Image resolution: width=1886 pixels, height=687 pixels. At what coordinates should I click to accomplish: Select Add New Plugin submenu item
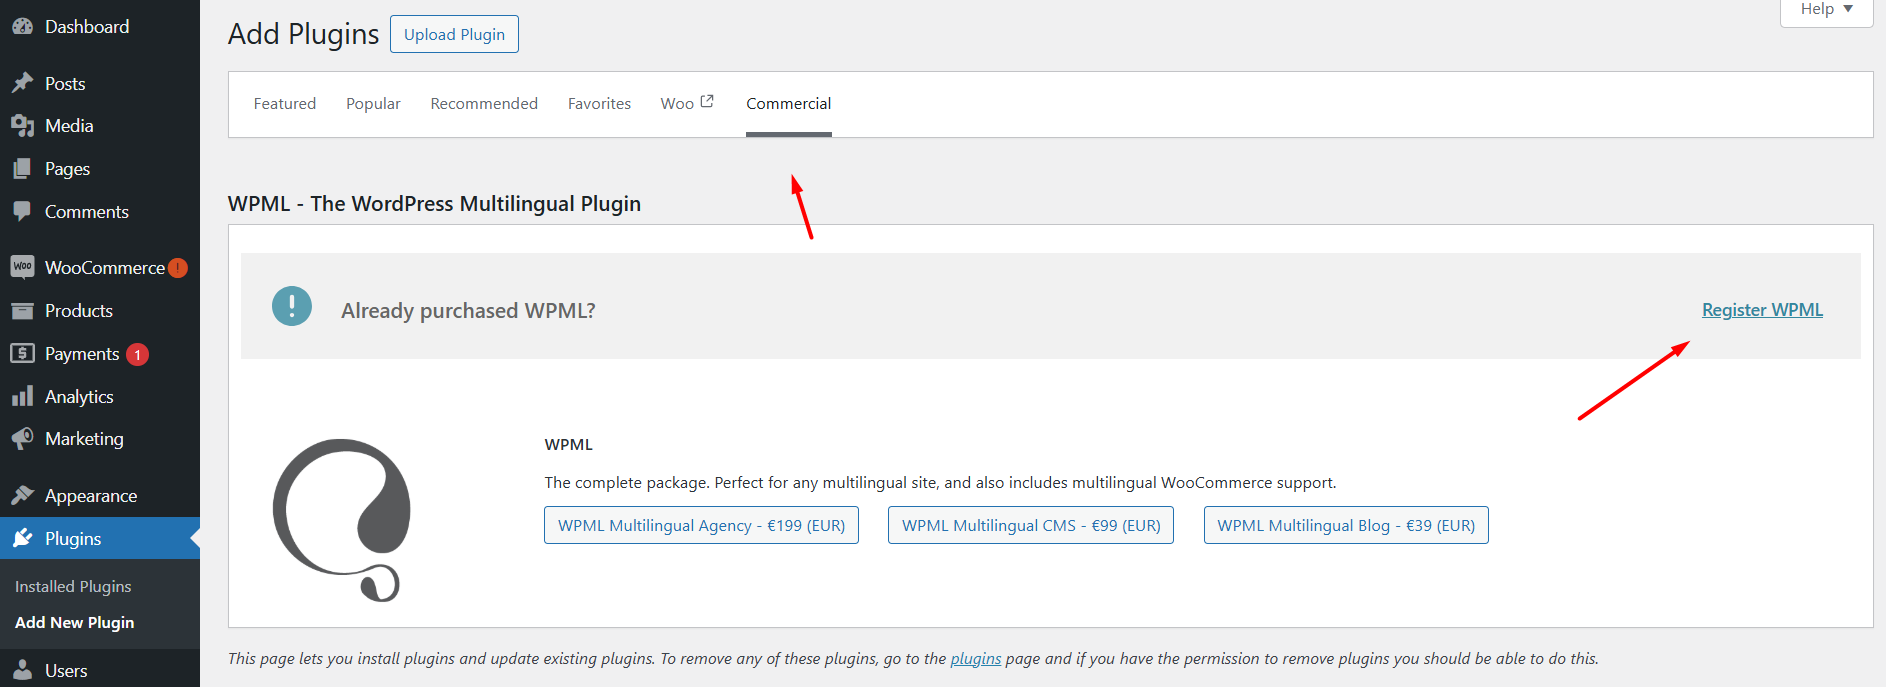coord(74,622)
